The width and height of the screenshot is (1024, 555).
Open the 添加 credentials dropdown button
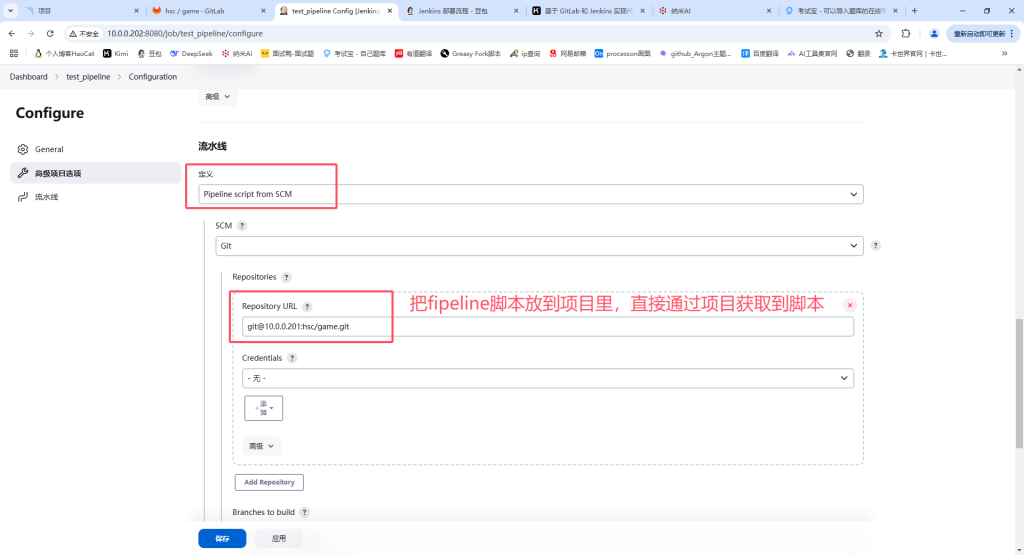[x=264, y=408]
